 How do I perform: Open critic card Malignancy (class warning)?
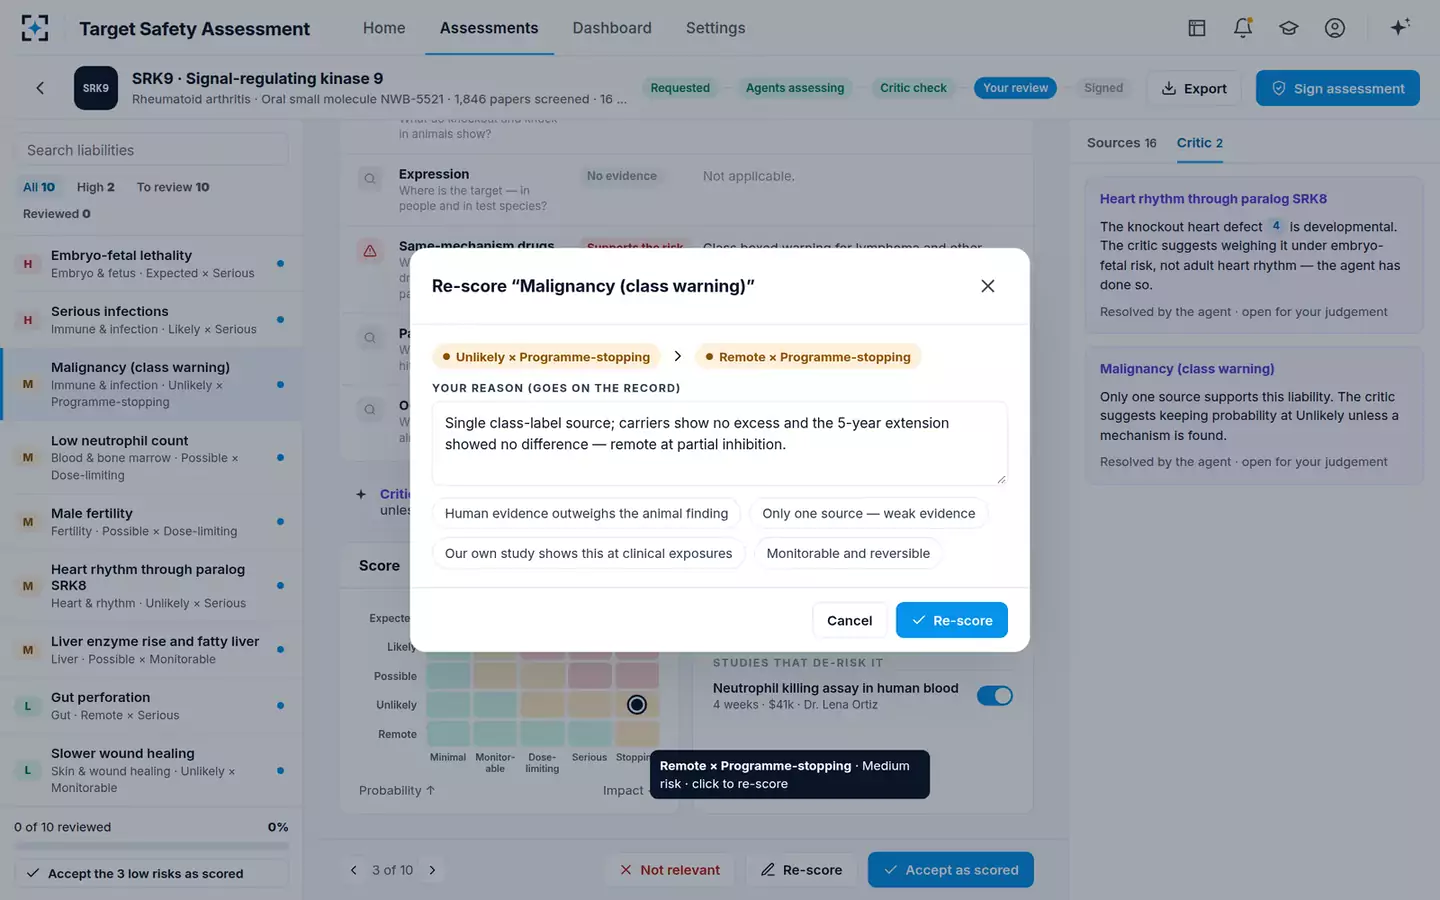pos(1254,415)
